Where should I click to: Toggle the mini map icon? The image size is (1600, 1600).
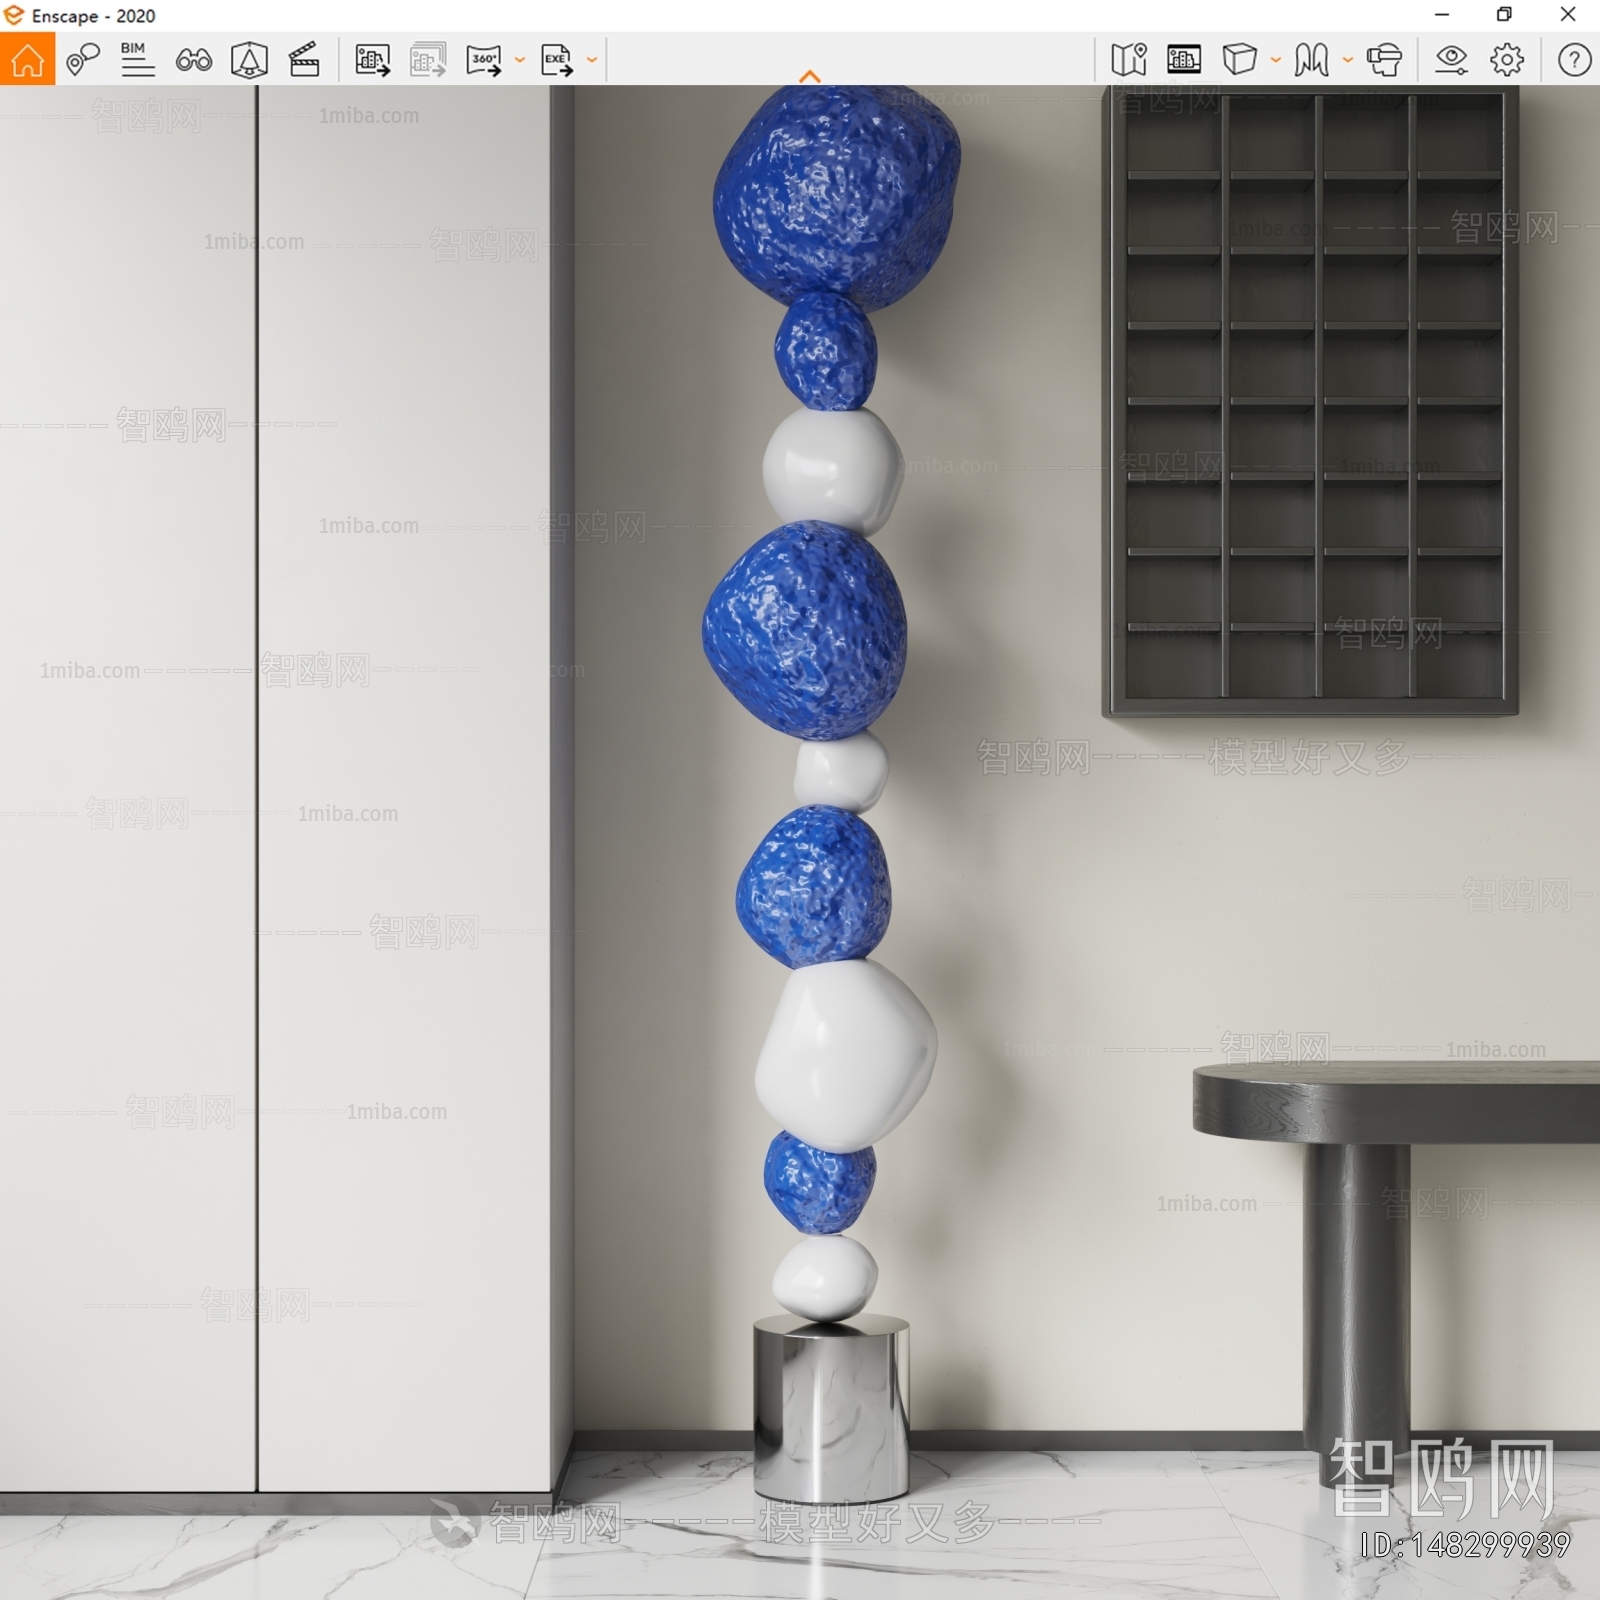pos(1129,60)
